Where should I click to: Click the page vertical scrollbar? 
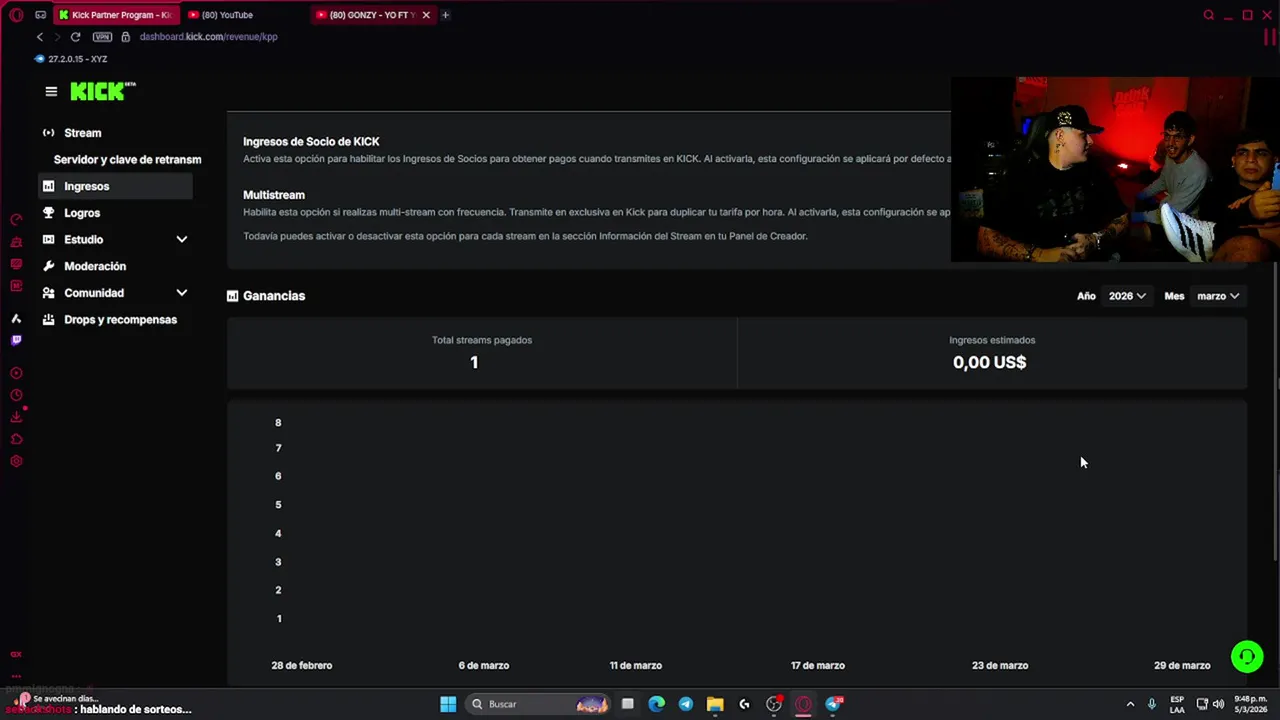click(x=1275, y=410)
